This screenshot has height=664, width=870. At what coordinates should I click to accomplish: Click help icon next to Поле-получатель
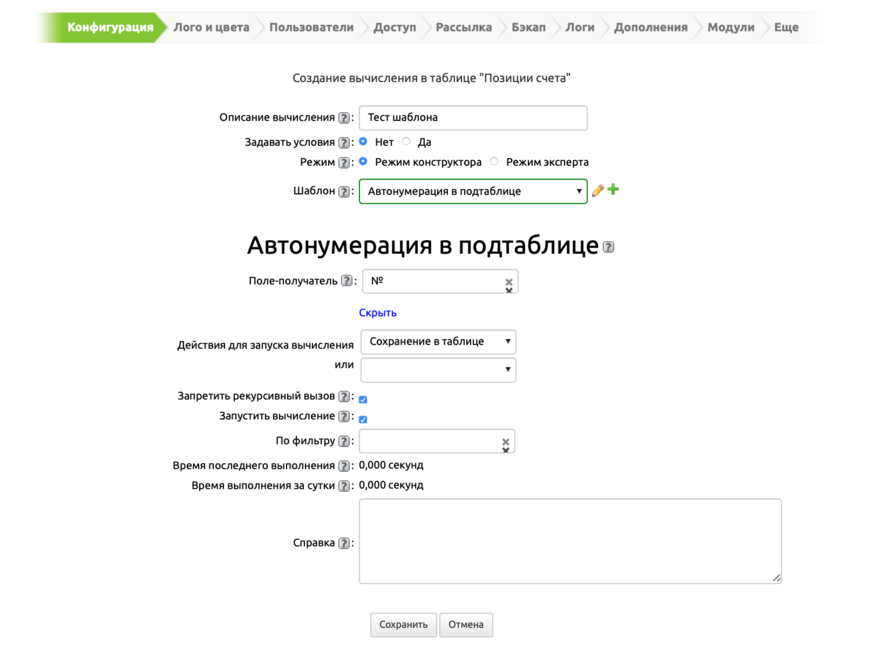pyautogui.click(x=346, y=282)
